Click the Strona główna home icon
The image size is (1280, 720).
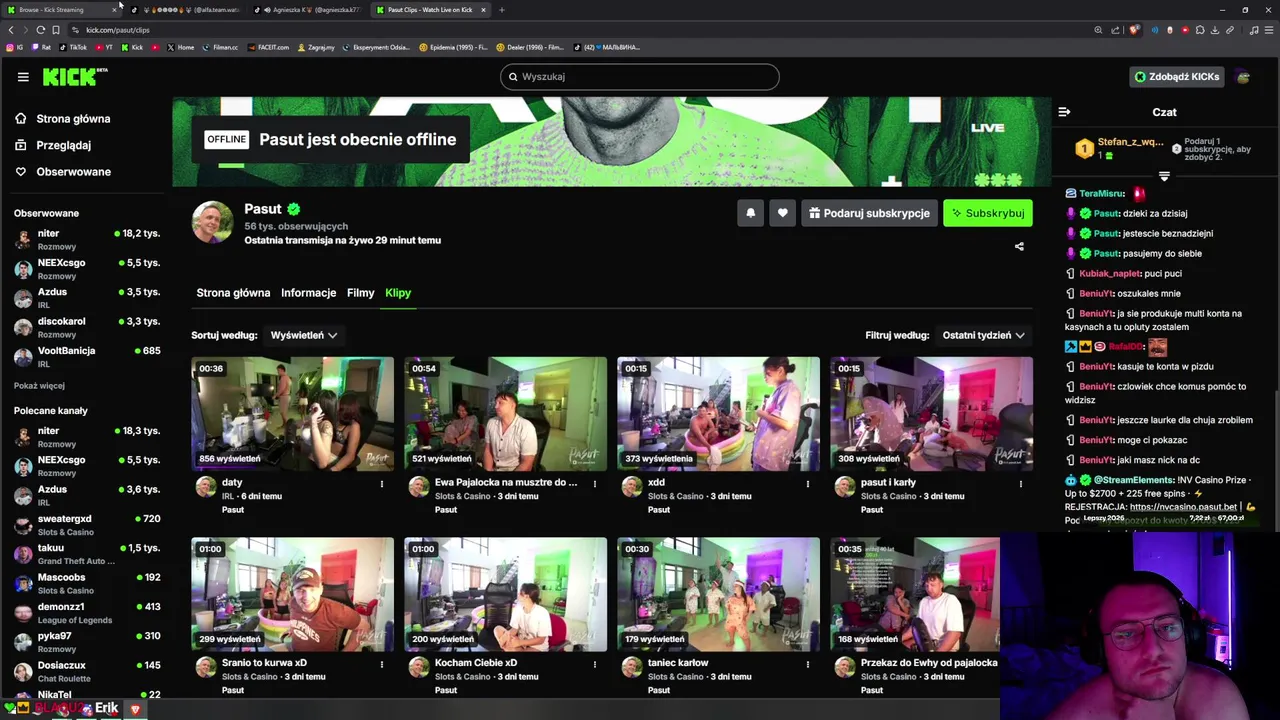pos(20,118)
